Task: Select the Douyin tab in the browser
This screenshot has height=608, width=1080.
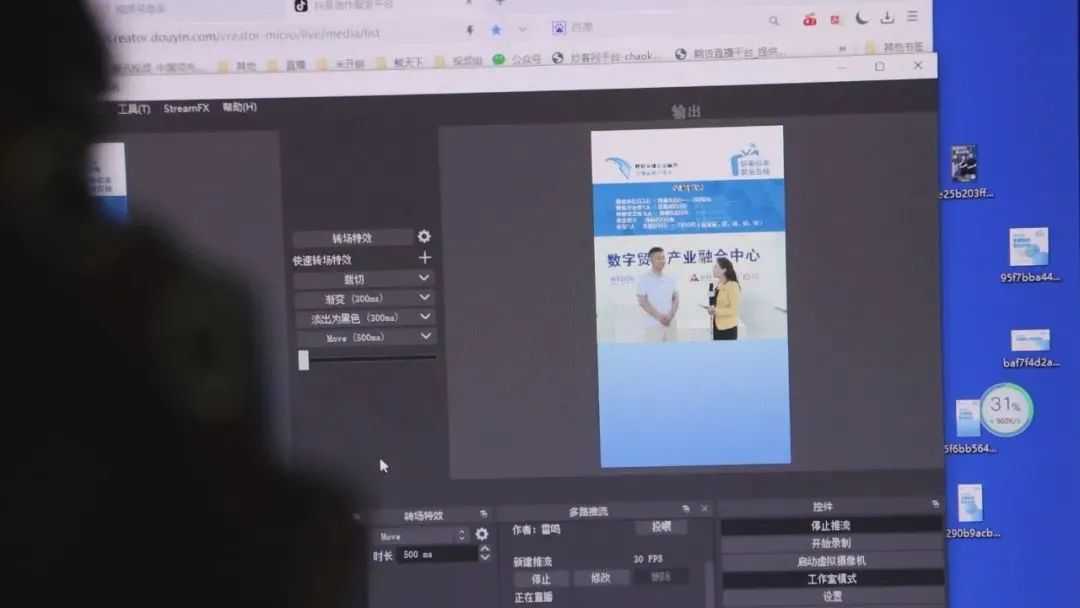Action: tap(346, 6)
